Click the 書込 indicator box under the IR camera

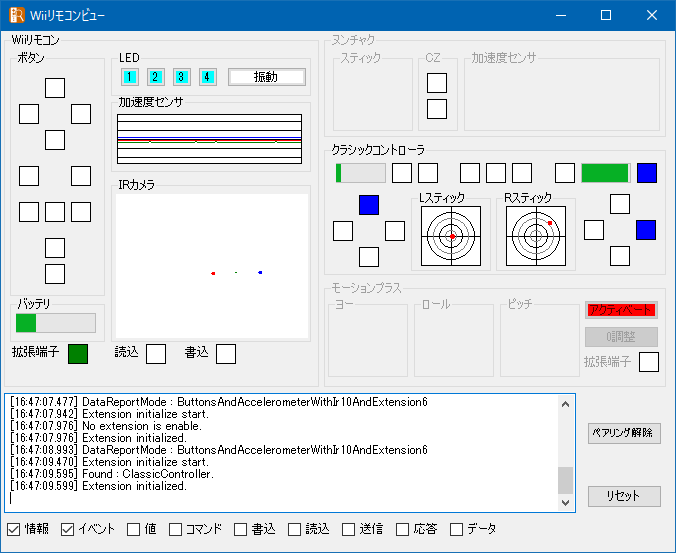[225, 354]
